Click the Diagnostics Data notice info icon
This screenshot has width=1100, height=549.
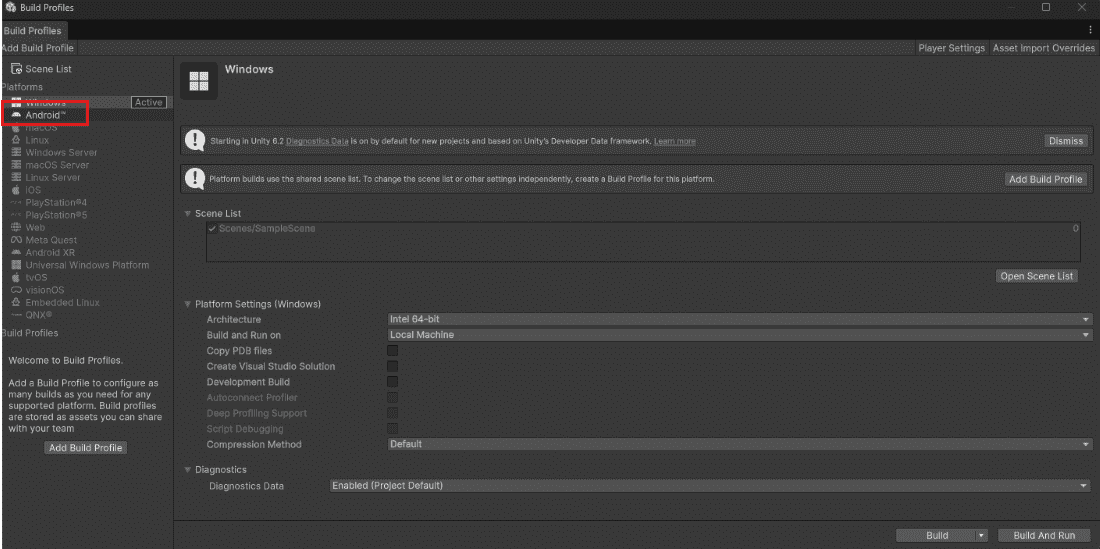point(195,141)
